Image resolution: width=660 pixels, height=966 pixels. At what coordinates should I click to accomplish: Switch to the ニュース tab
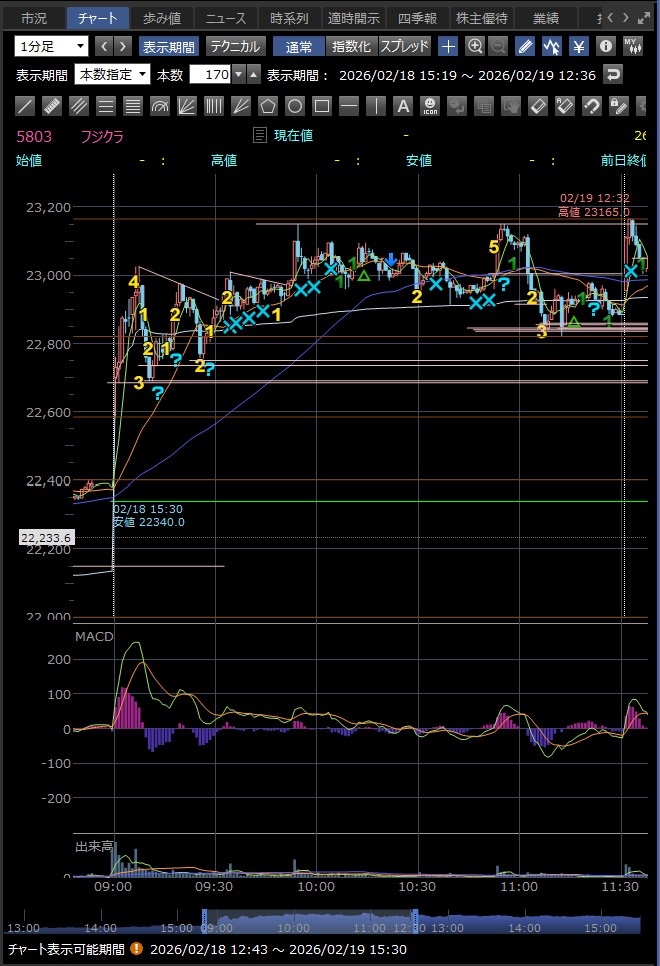coord(224,18)
